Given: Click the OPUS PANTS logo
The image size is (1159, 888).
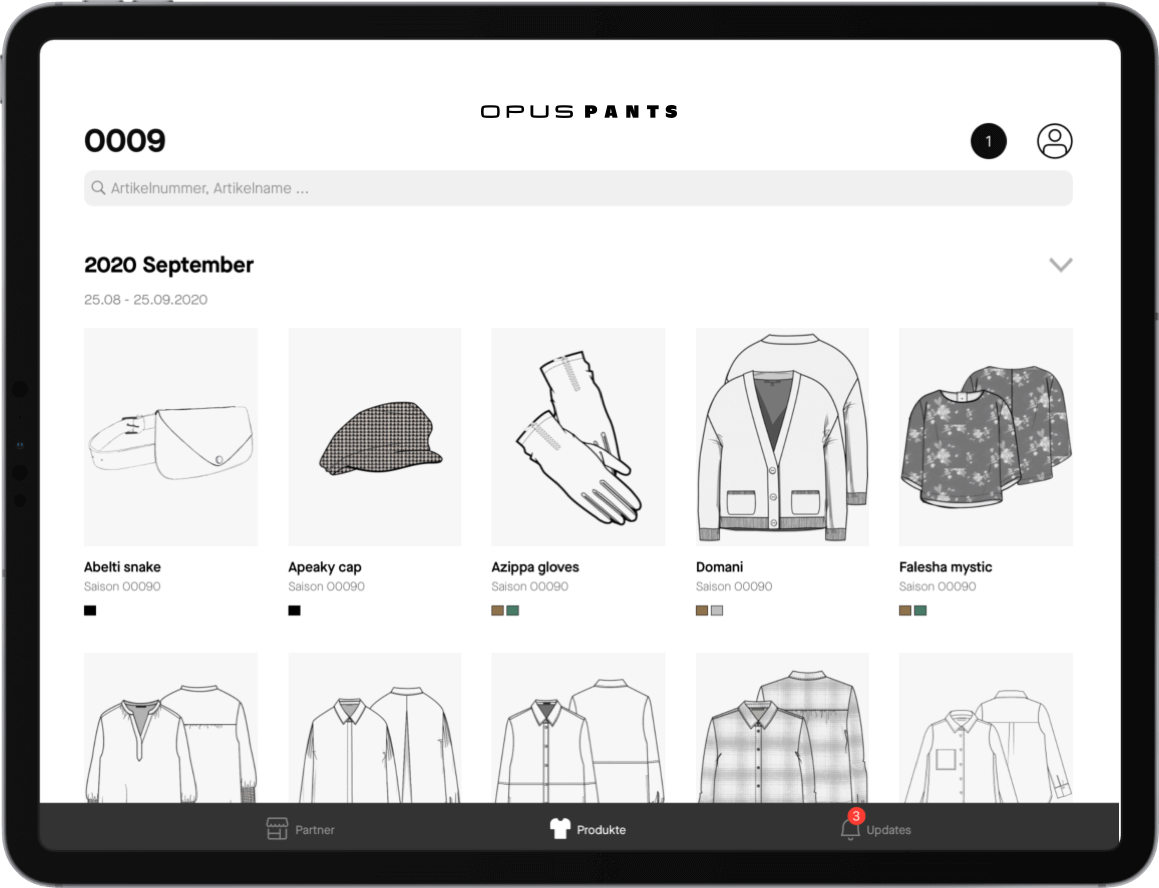Looking at the screenshot, I should click(579, 111).
